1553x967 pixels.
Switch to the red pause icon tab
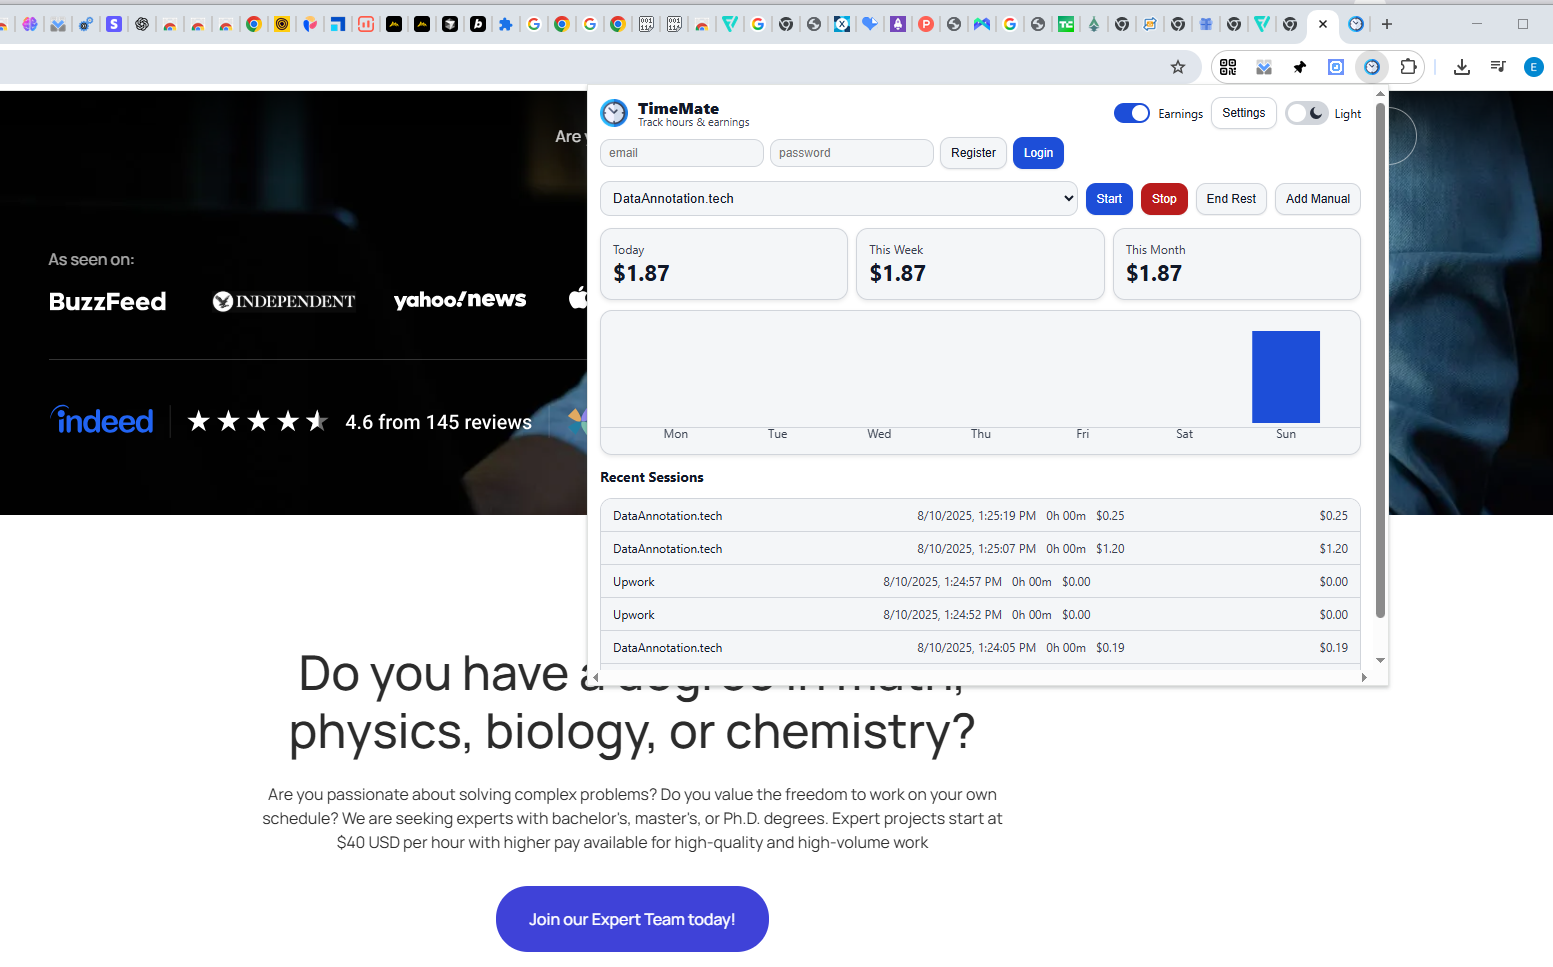(366, 24)
